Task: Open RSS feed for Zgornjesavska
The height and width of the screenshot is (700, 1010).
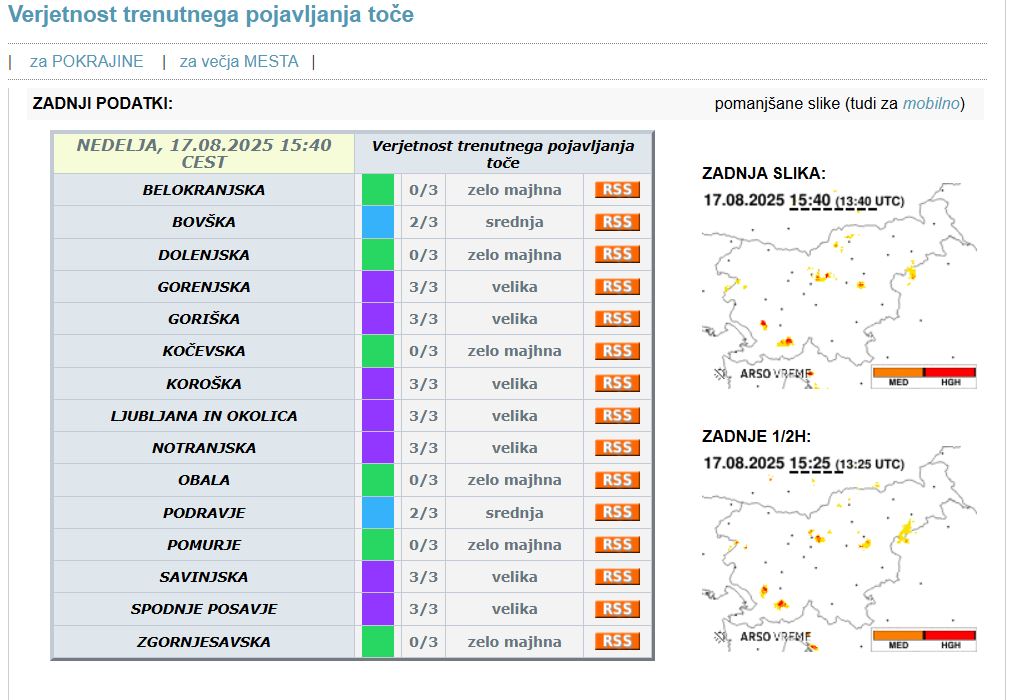Action: point(617,641)
